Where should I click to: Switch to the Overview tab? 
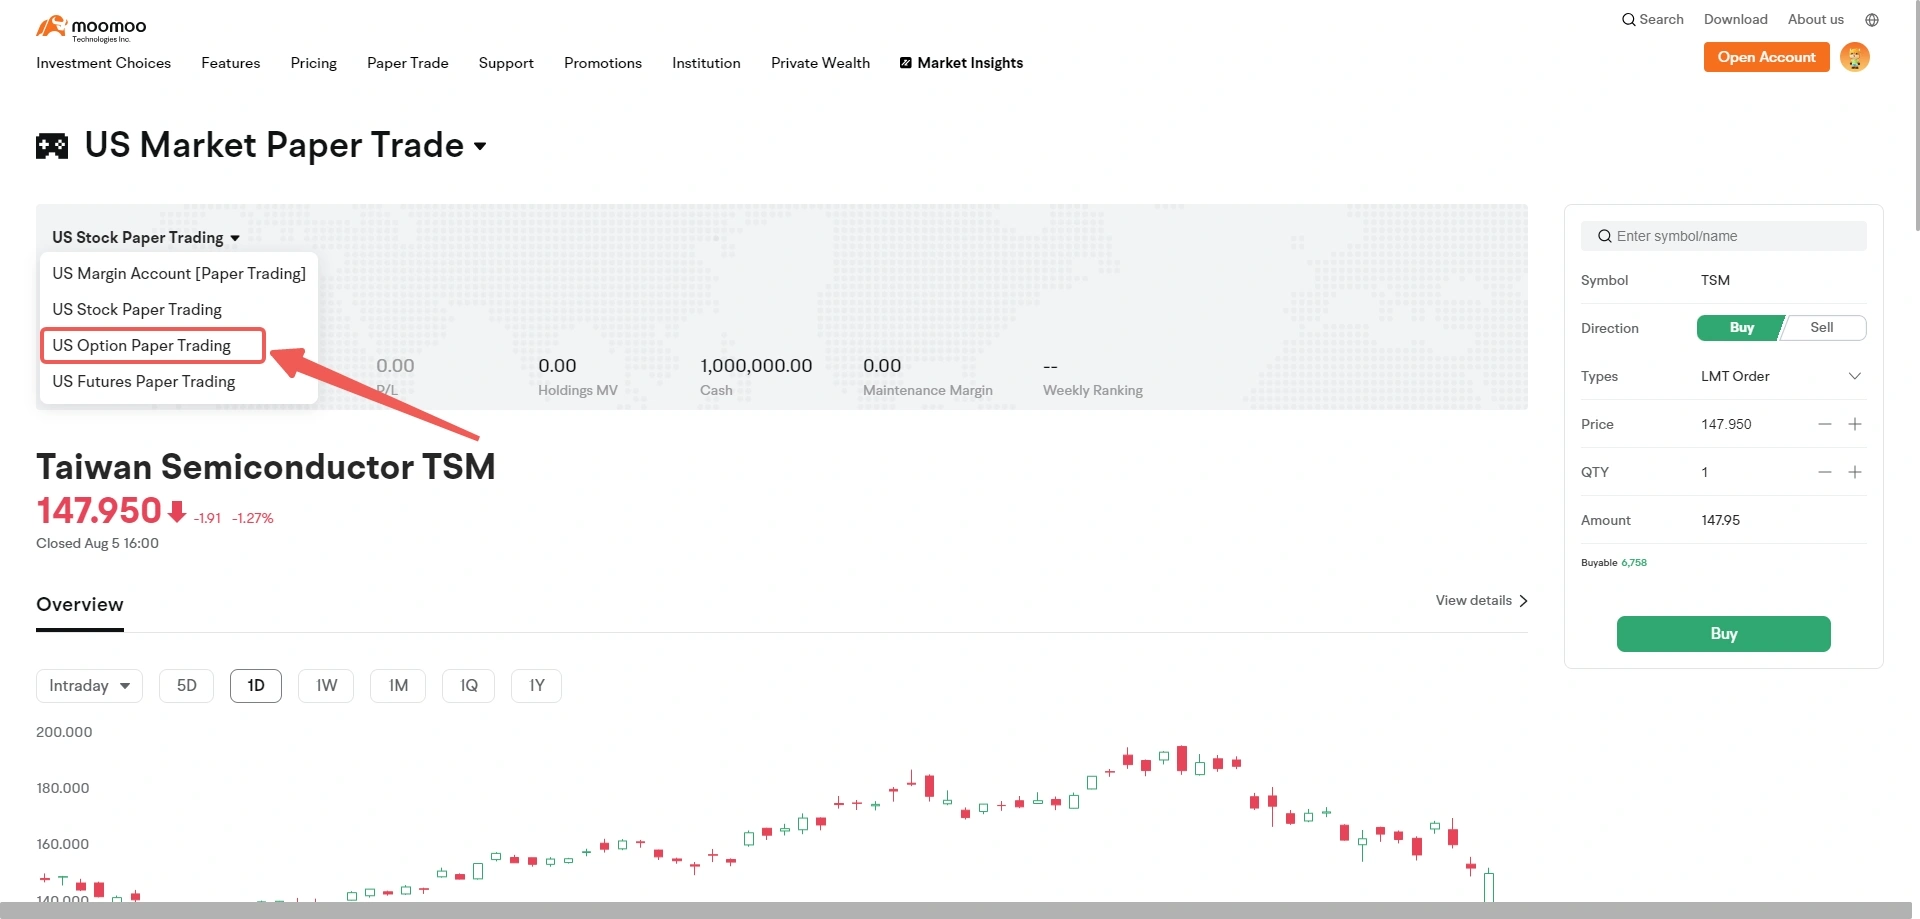tap(80, 605)
